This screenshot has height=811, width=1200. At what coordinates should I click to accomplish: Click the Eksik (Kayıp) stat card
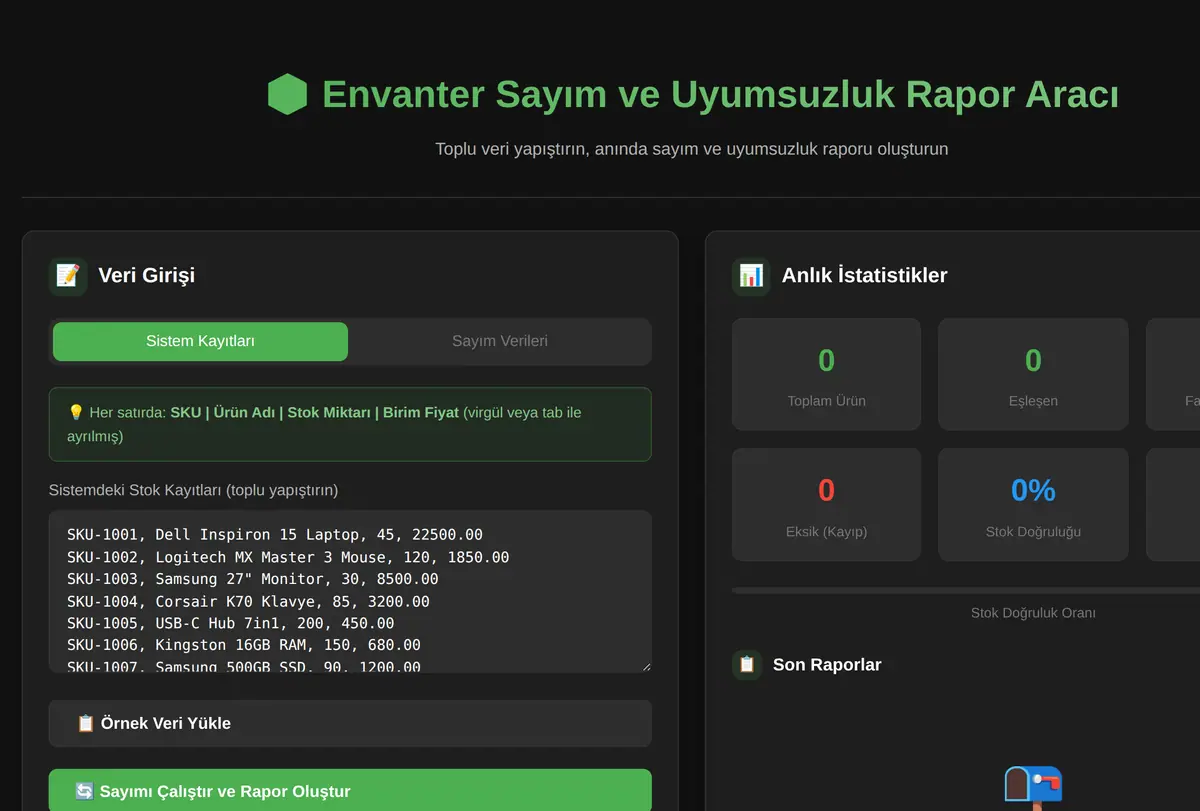(826, 504)
